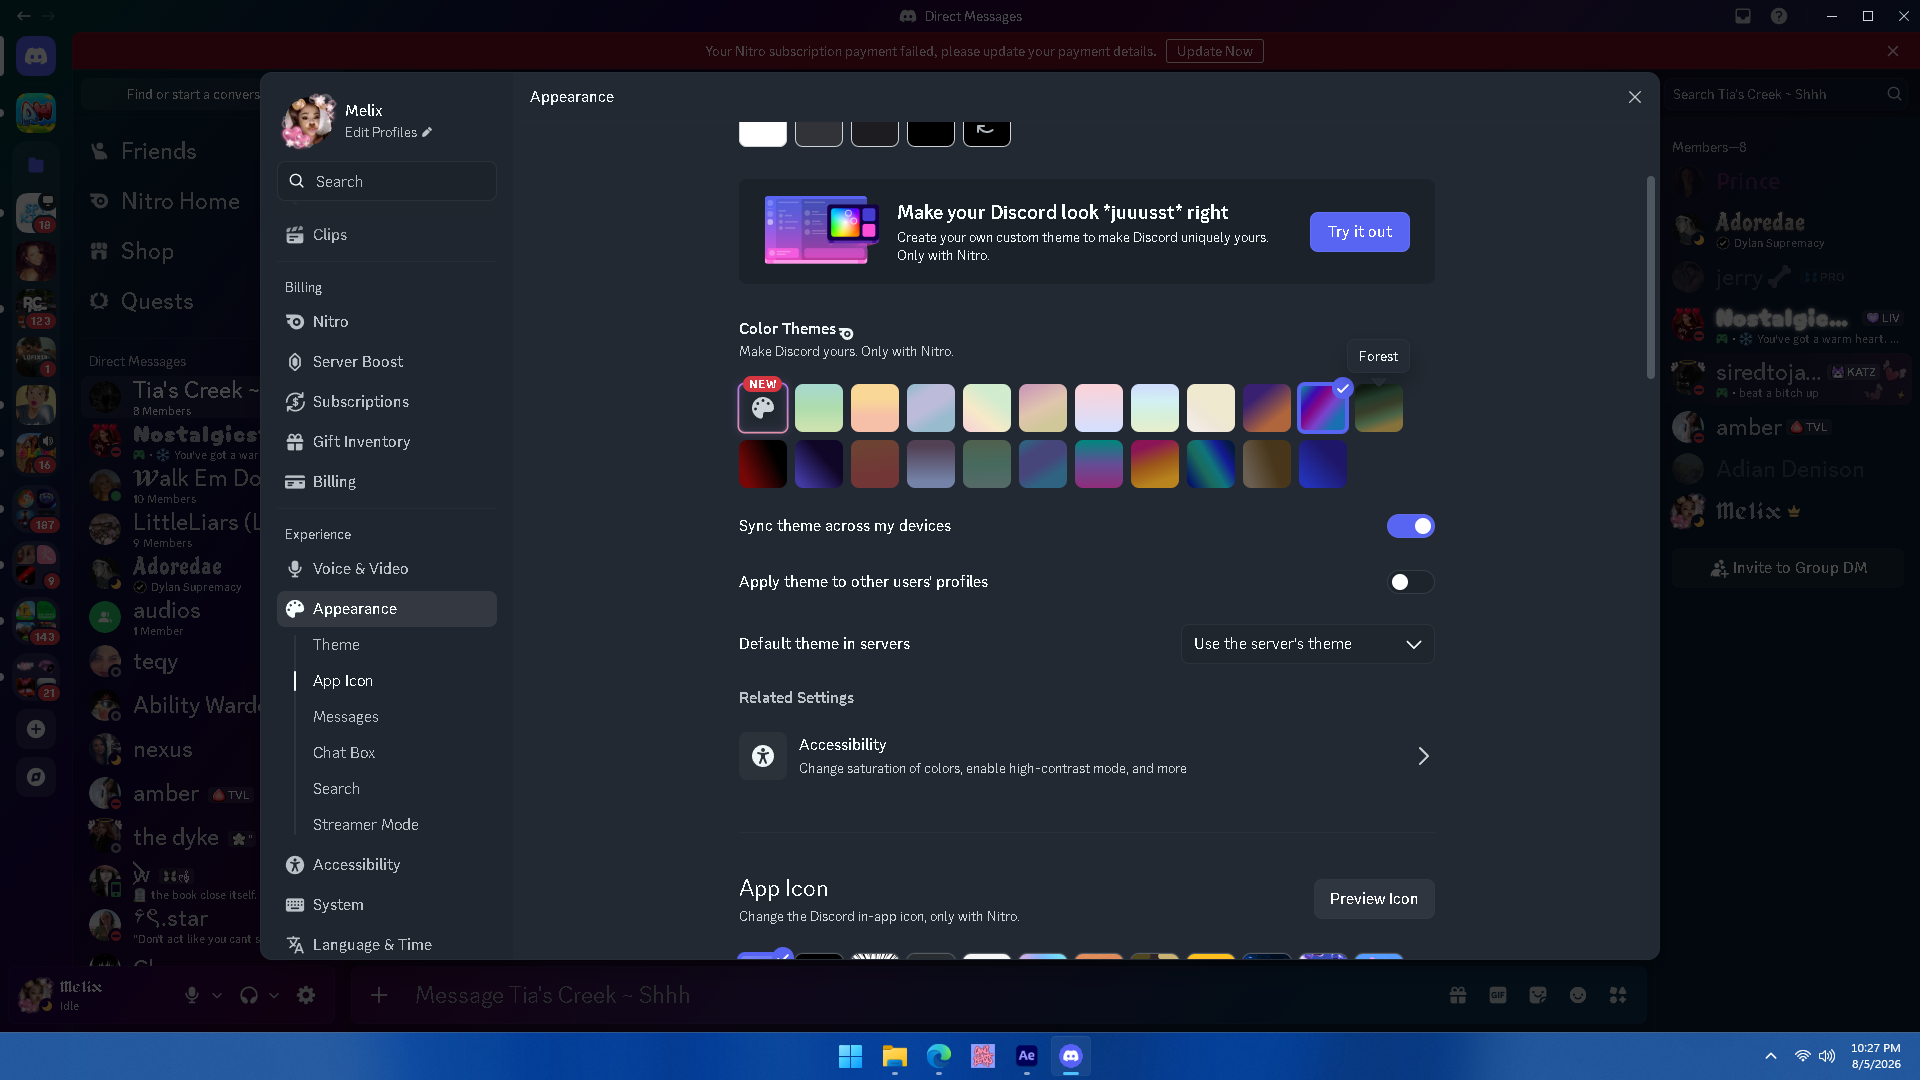Viewport: 1920px width, 1080px height.
Task: Dismiss the Nitro payment failed banner
Action: pos(1893,51)
